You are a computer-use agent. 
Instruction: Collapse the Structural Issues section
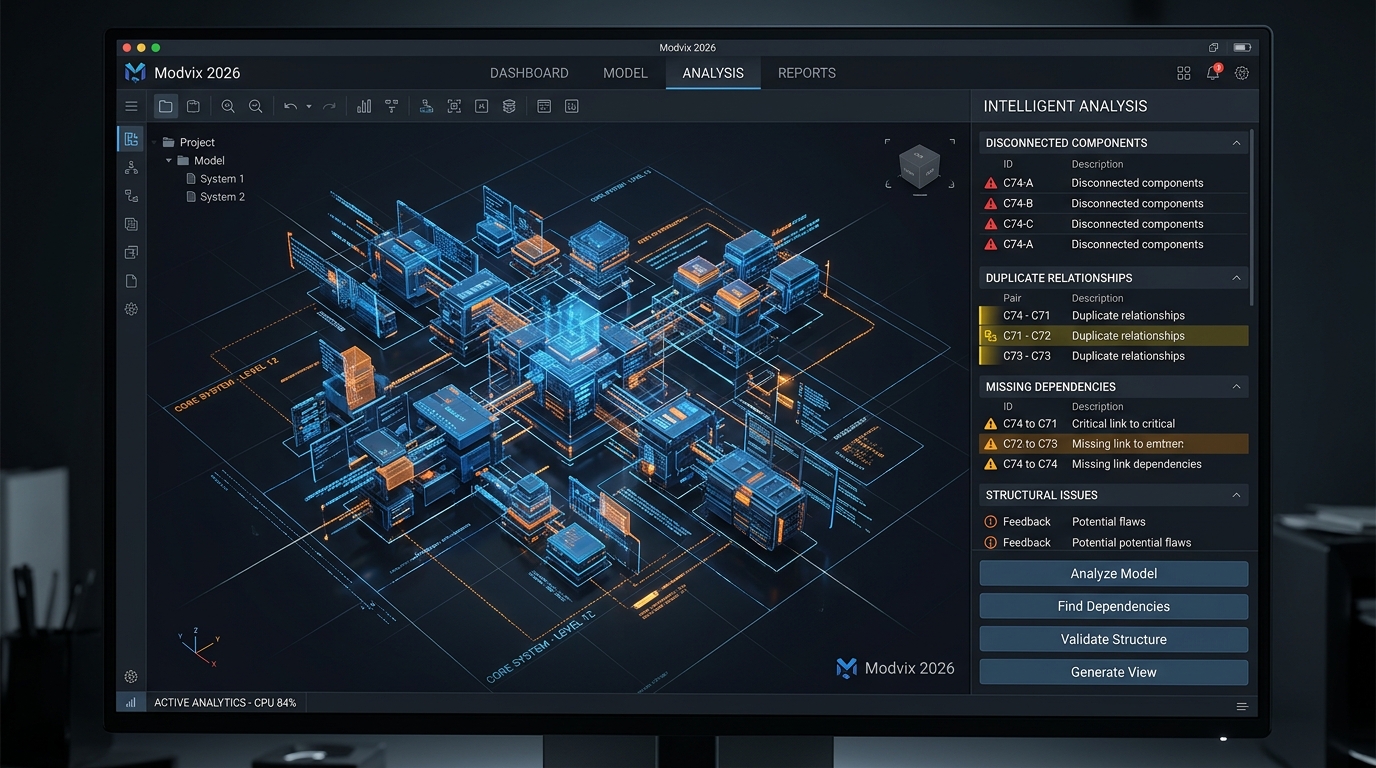(1236, 495)
